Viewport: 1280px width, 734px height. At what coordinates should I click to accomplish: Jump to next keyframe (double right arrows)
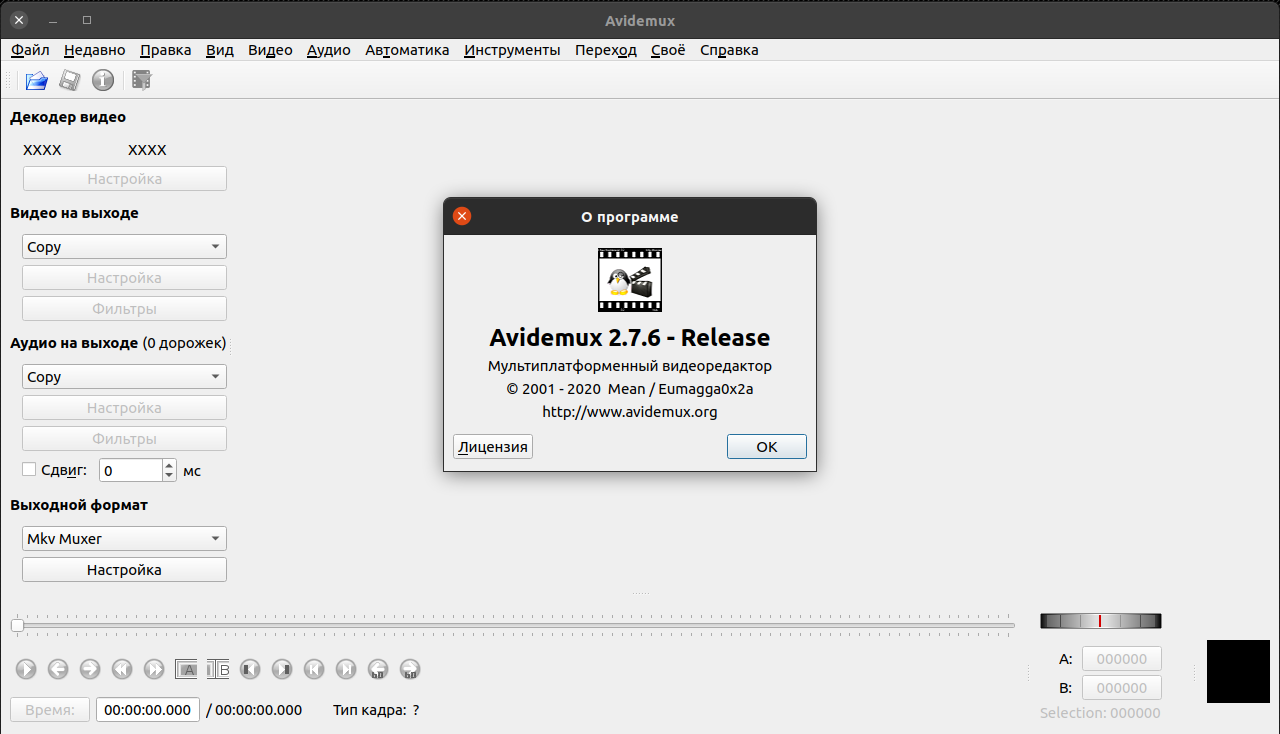[x=154, y=669]
